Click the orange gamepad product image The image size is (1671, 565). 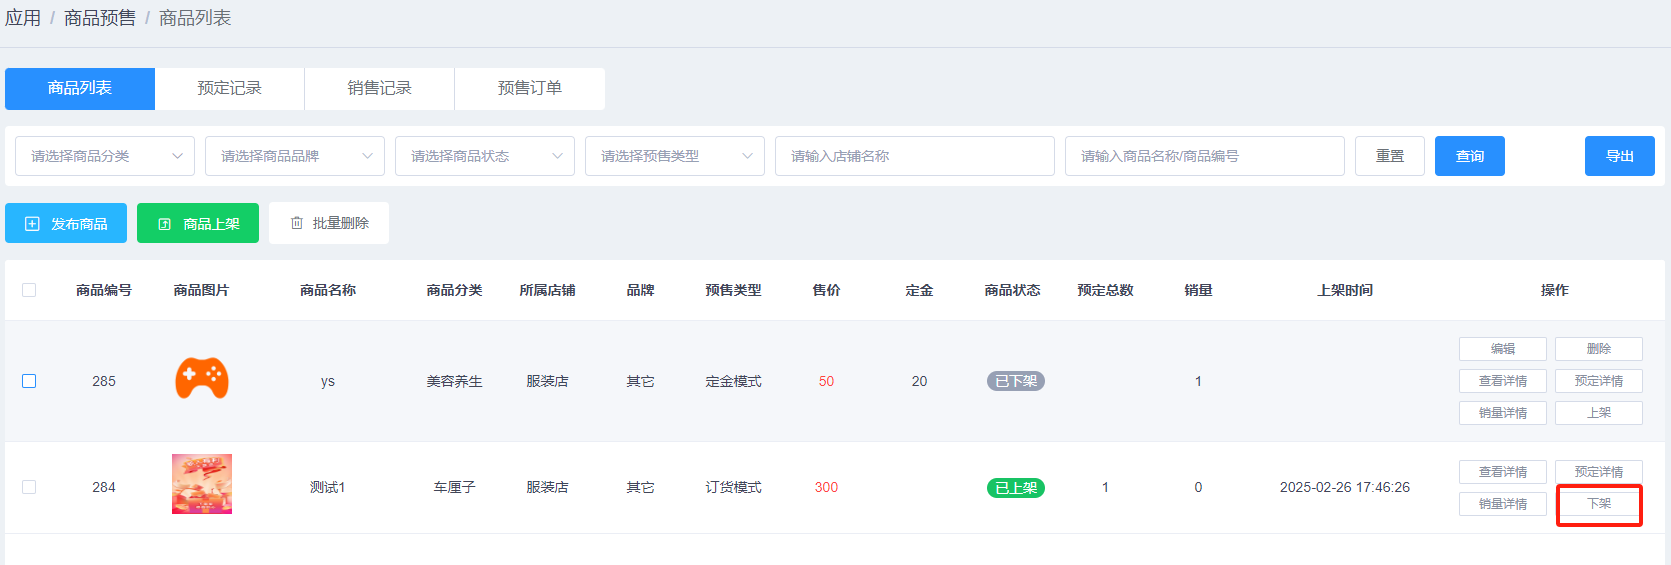click(x=202, y=379)
